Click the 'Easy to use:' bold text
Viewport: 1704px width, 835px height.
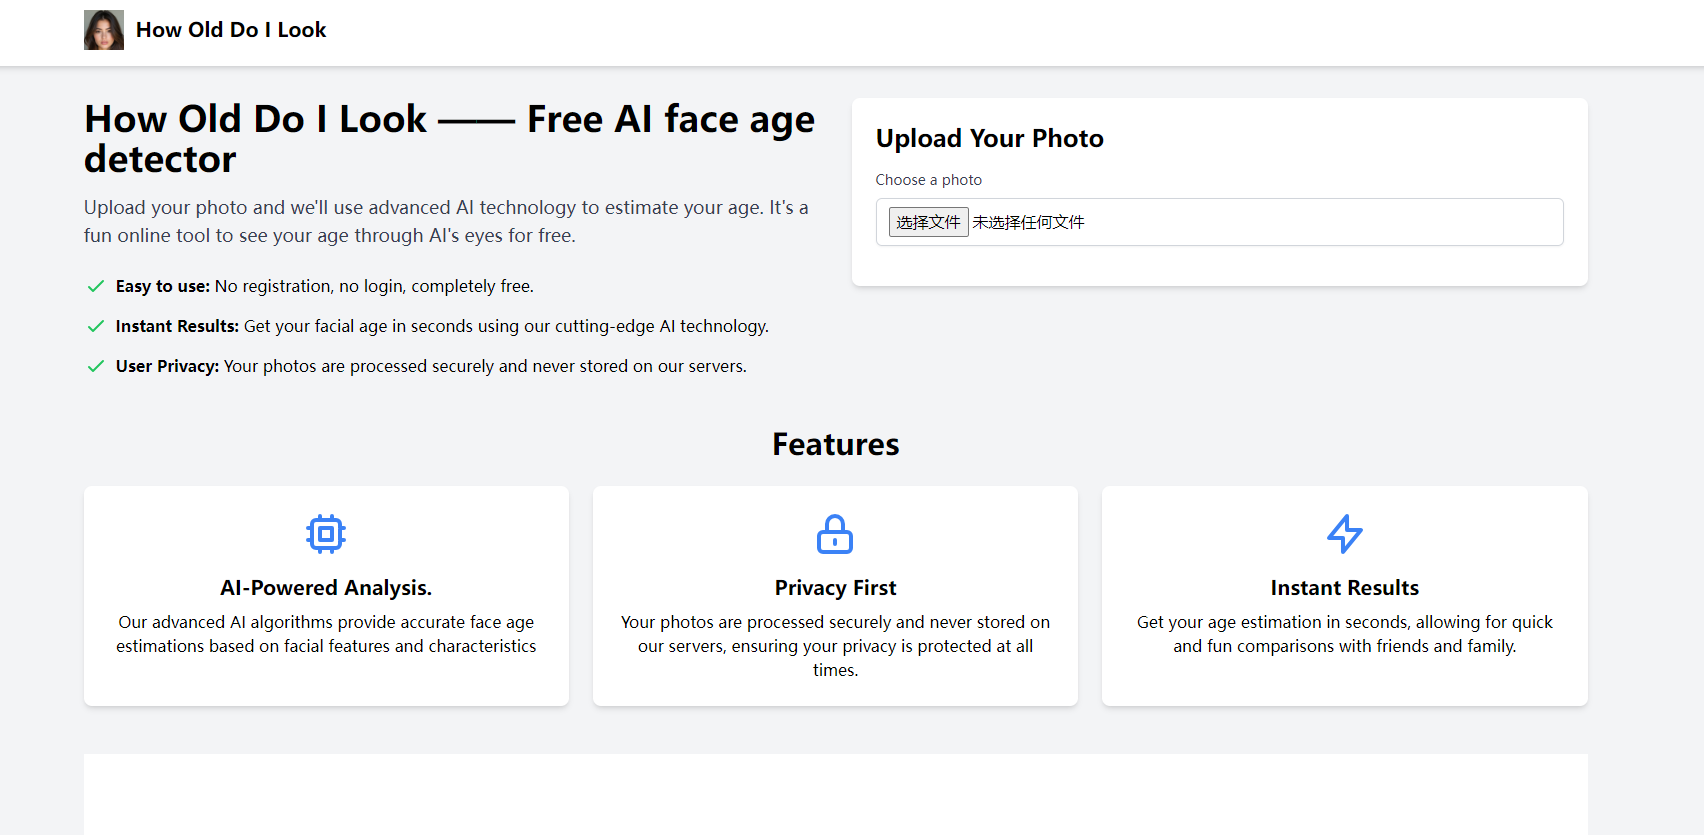click(162, 286)
